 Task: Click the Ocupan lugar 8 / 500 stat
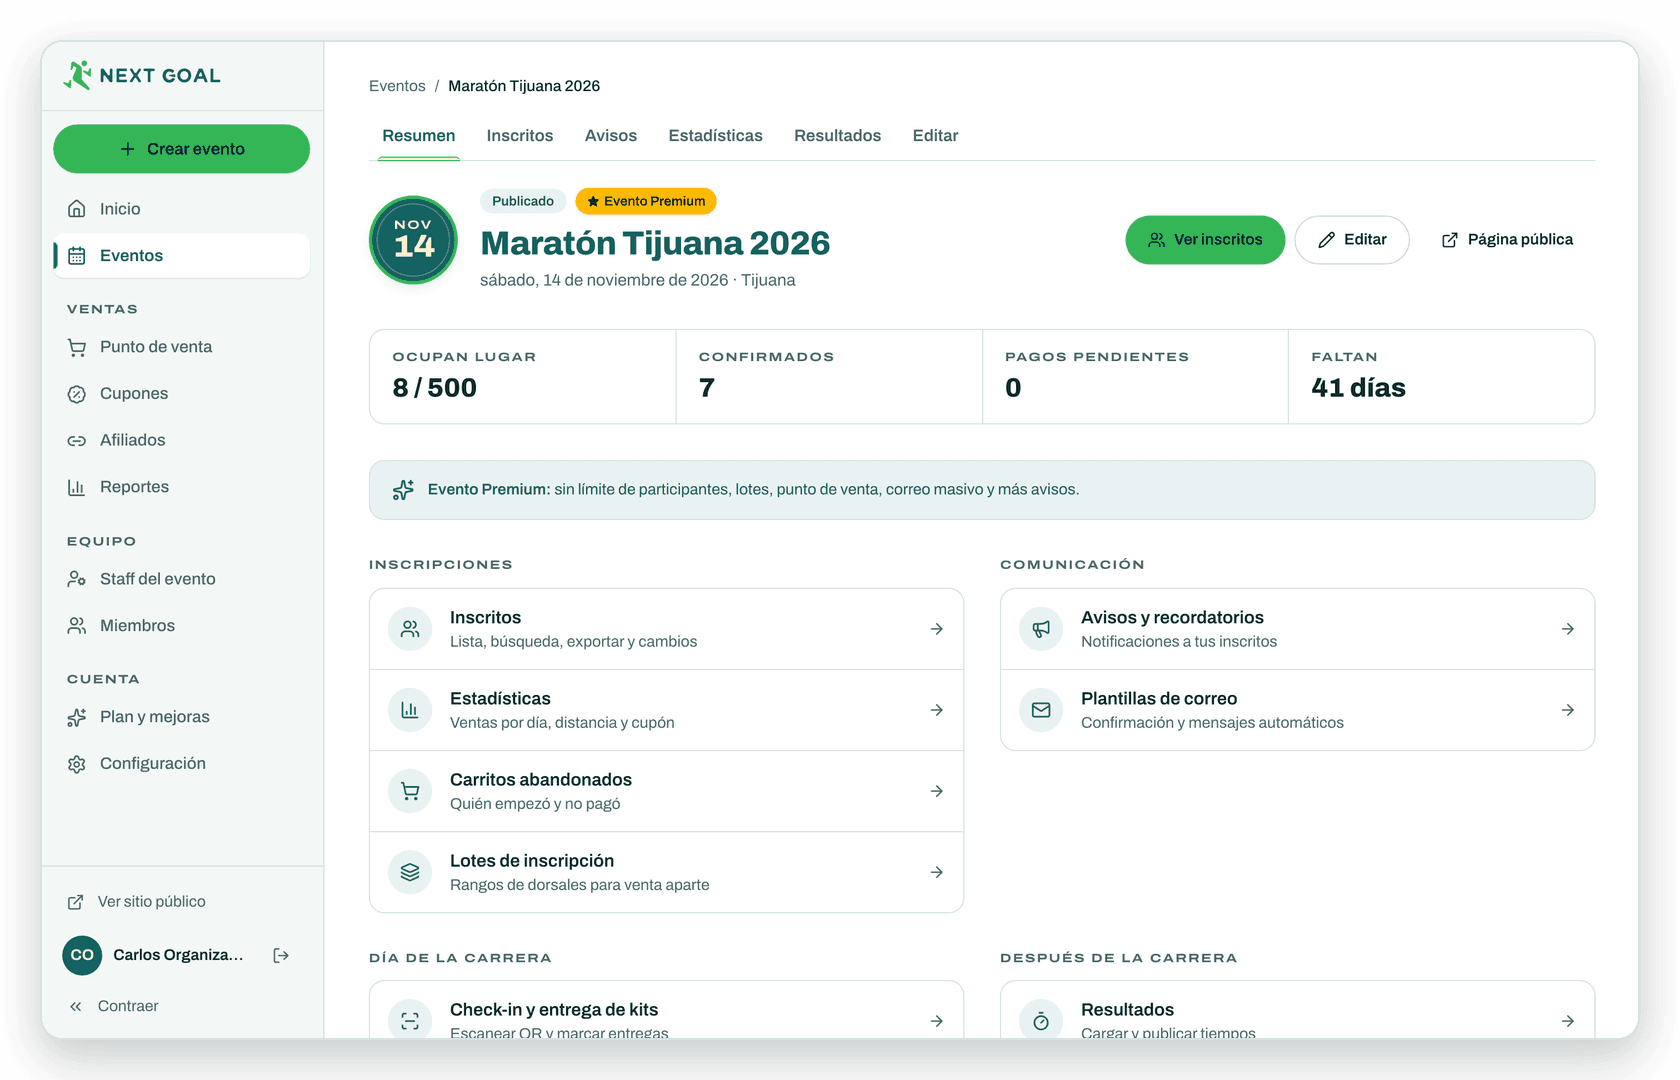click(523, 377)
